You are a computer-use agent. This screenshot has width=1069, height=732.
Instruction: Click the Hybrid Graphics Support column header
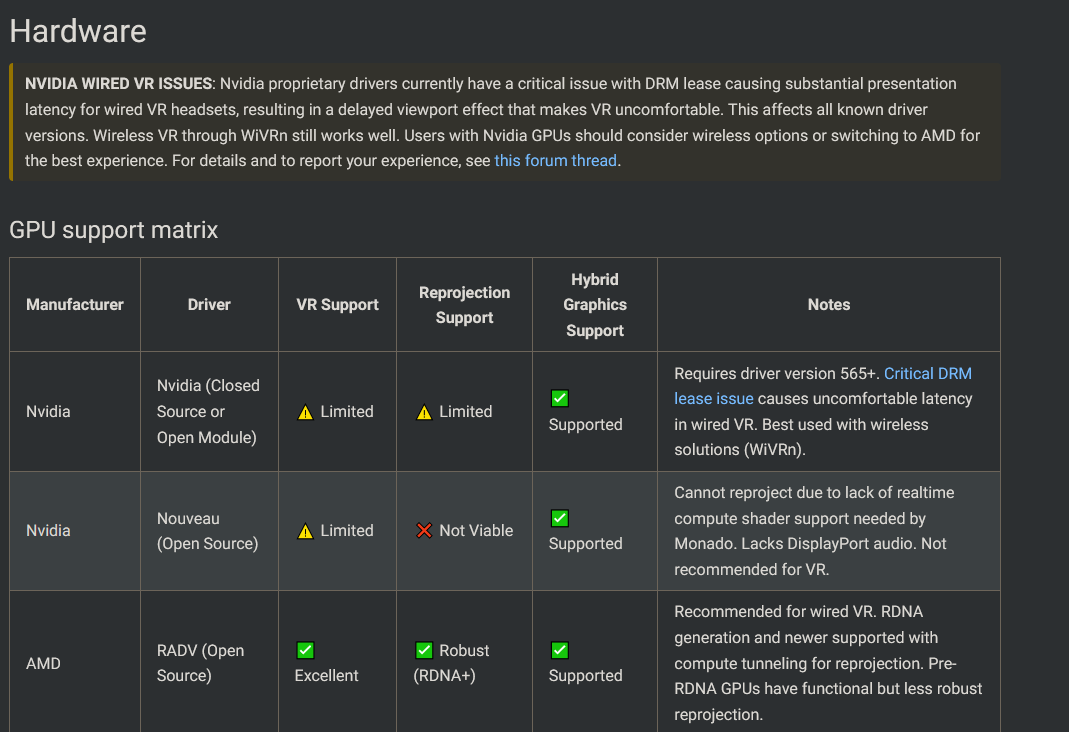coord(594,305)
